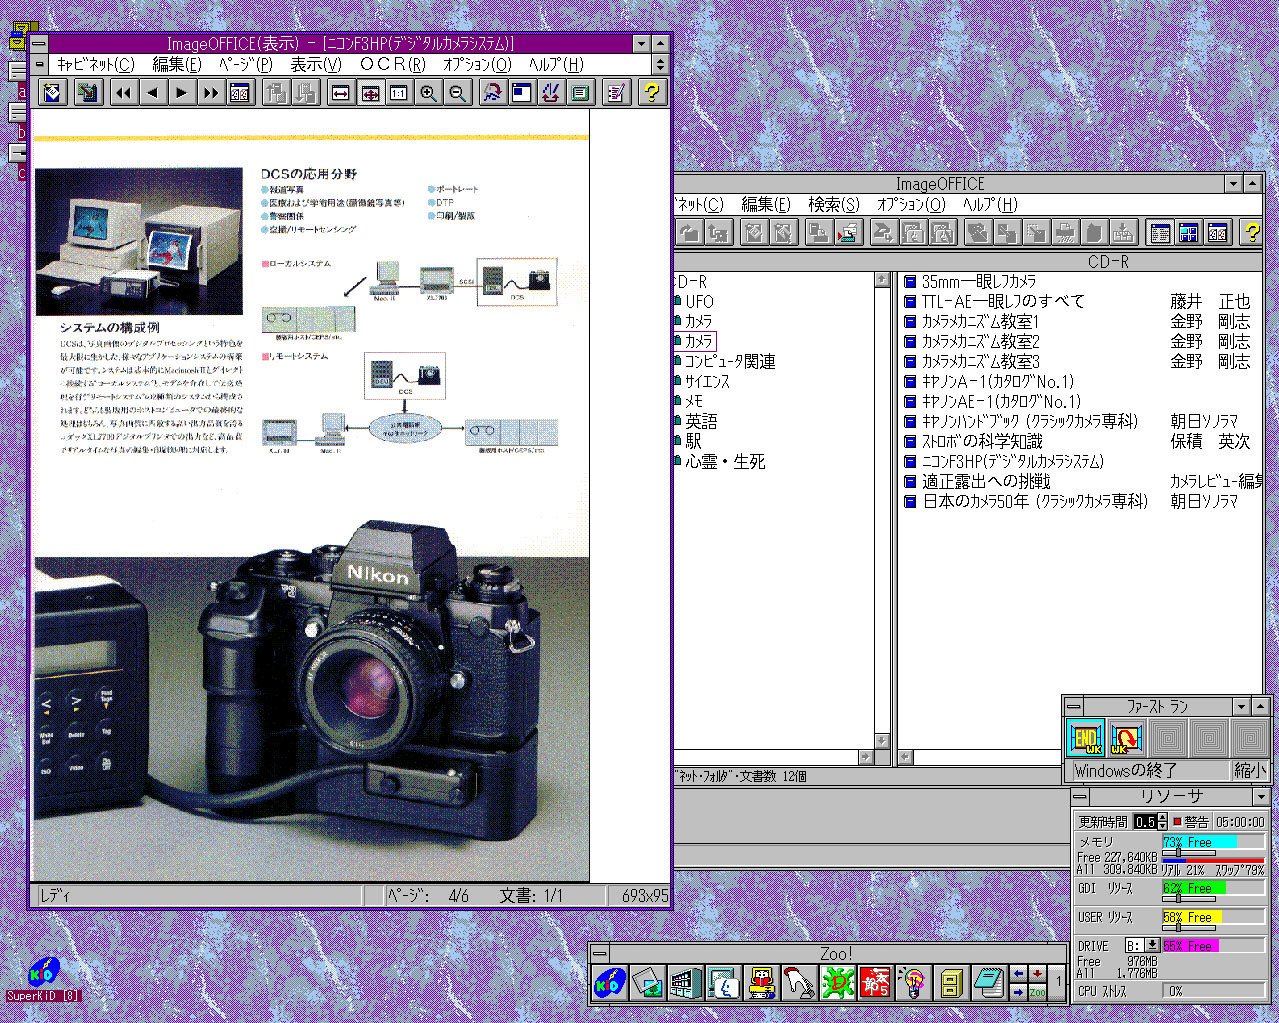Click the USER リソース threshold slider
Image resolution: width=1279 pixels, height=1023 pixels.
pos(1176,927)
